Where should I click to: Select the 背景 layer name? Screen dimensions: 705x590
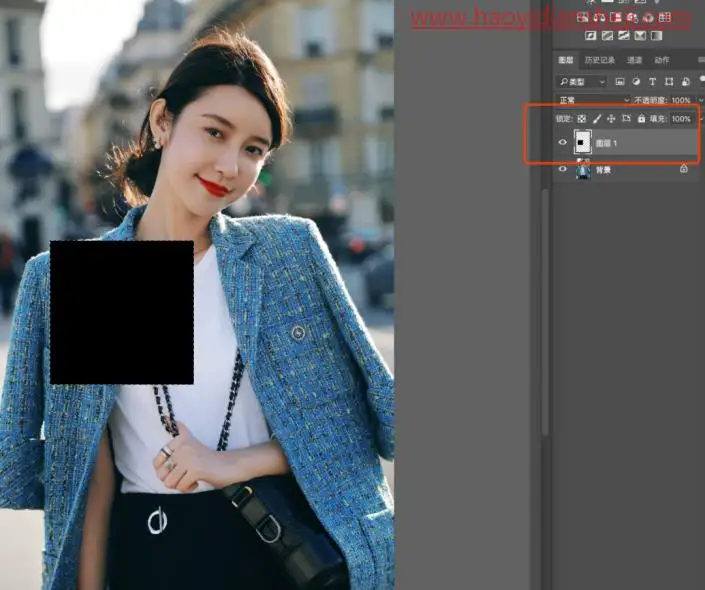pyautogui.click(x=603, y=170)
